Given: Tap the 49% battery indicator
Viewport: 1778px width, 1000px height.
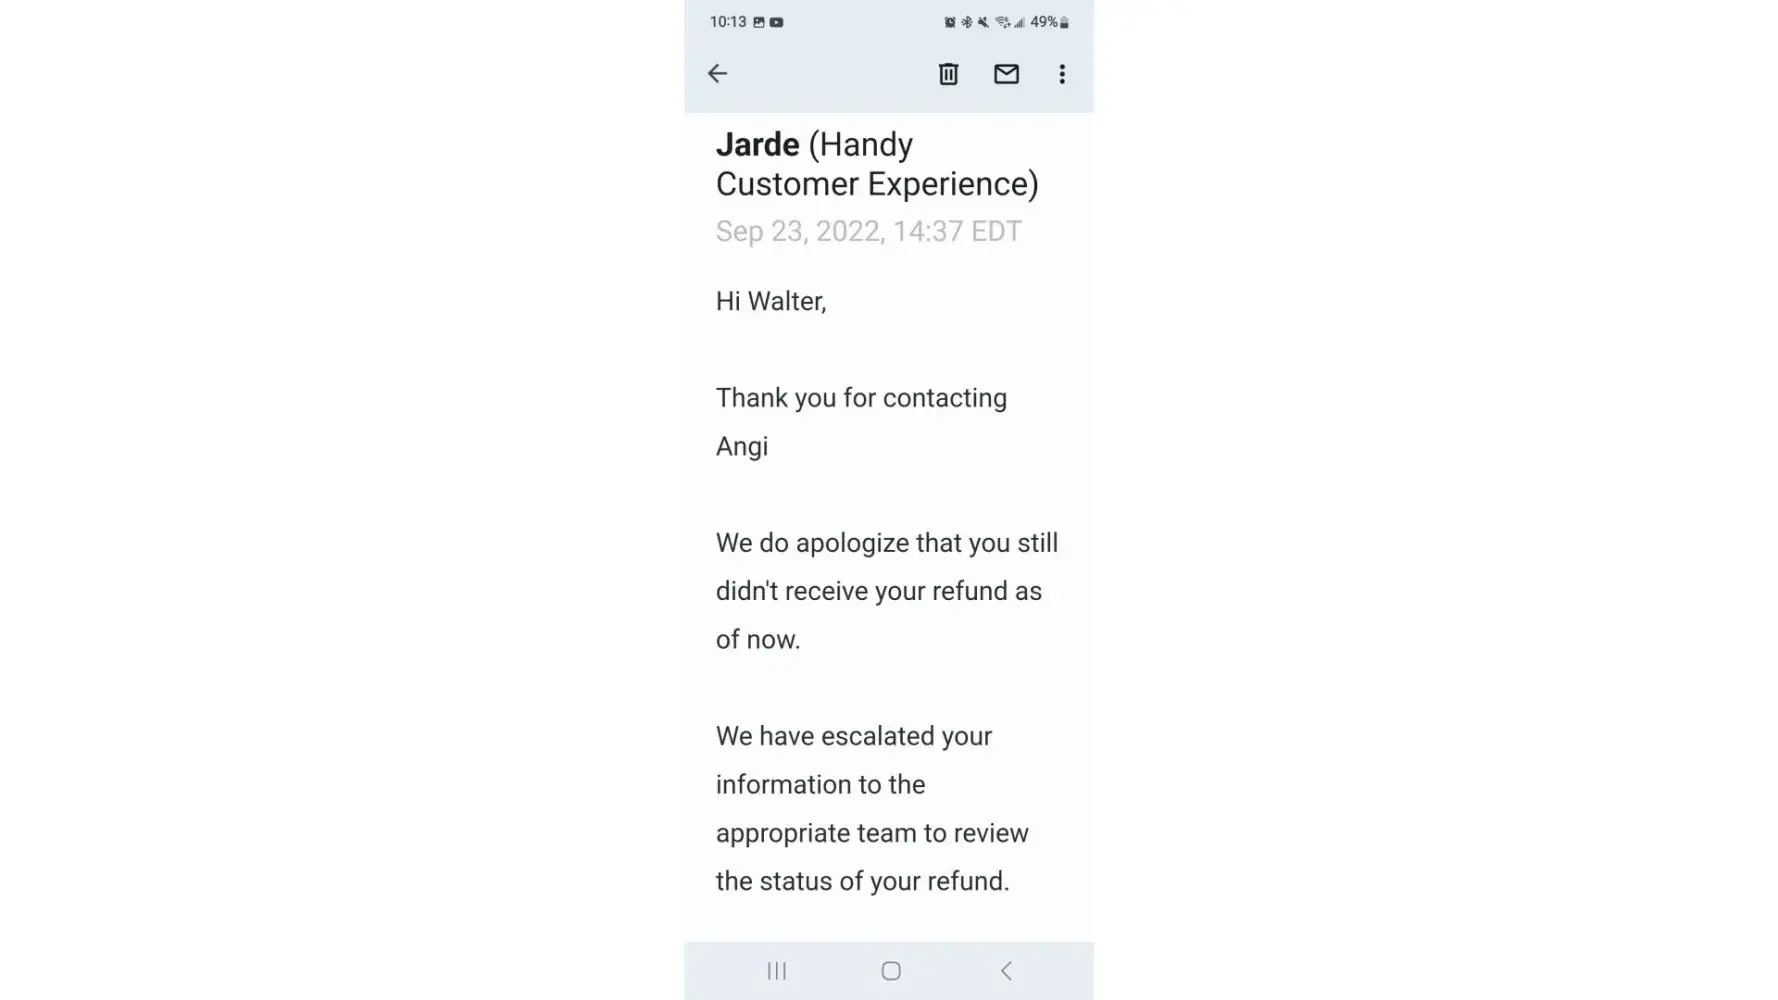Looking at the screenshot, I should point(1050,22).
